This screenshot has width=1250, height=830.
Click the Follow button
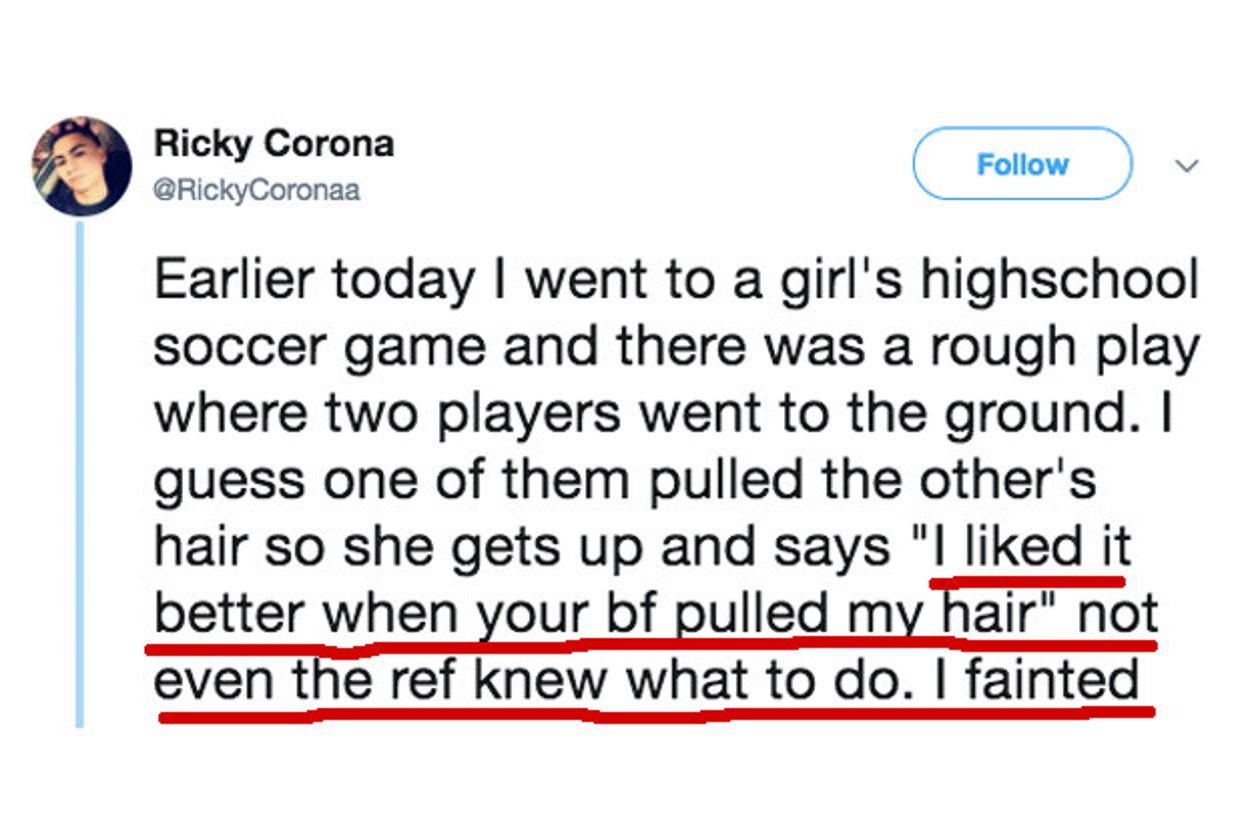click(1022, 163)
